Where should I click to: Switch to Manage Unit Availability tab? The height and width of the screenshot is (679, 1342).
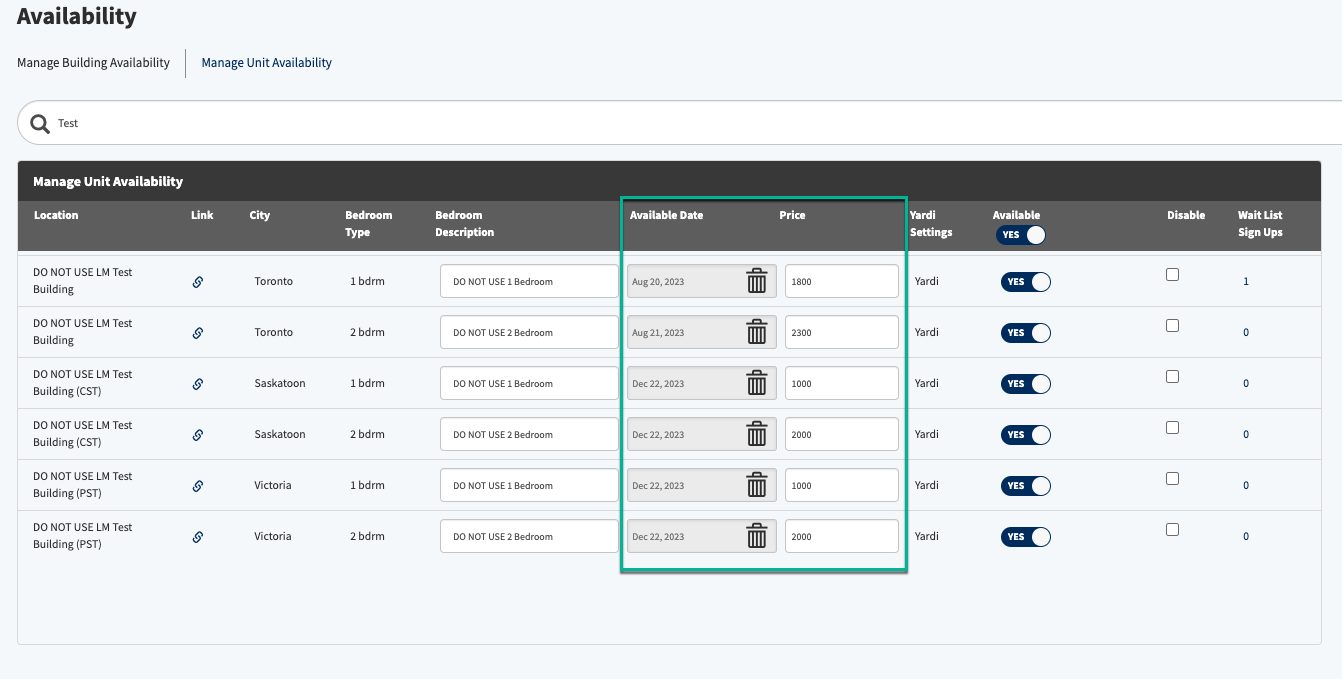point(267,63)
